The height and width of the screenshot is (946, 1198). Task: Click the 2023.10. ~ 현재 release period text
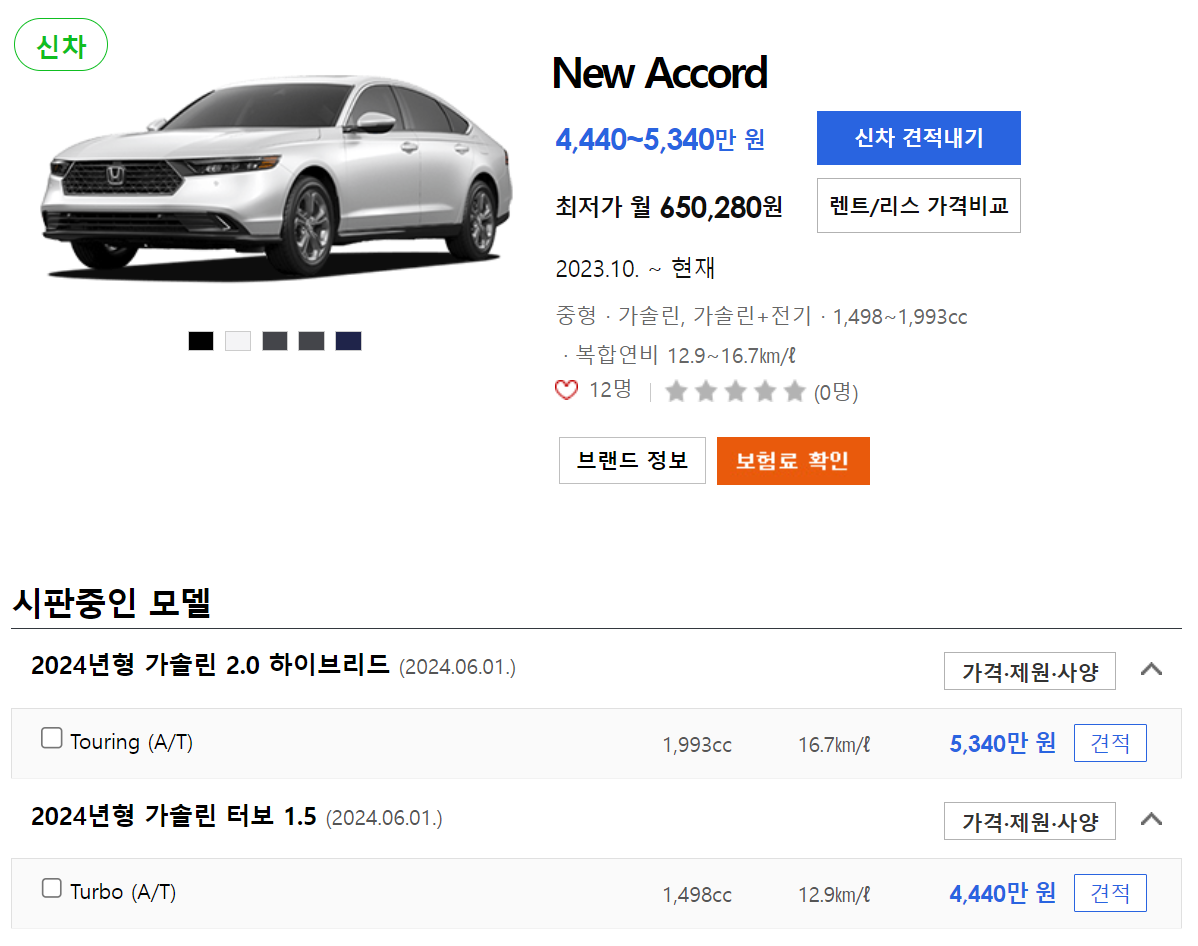tap(635, 268)
